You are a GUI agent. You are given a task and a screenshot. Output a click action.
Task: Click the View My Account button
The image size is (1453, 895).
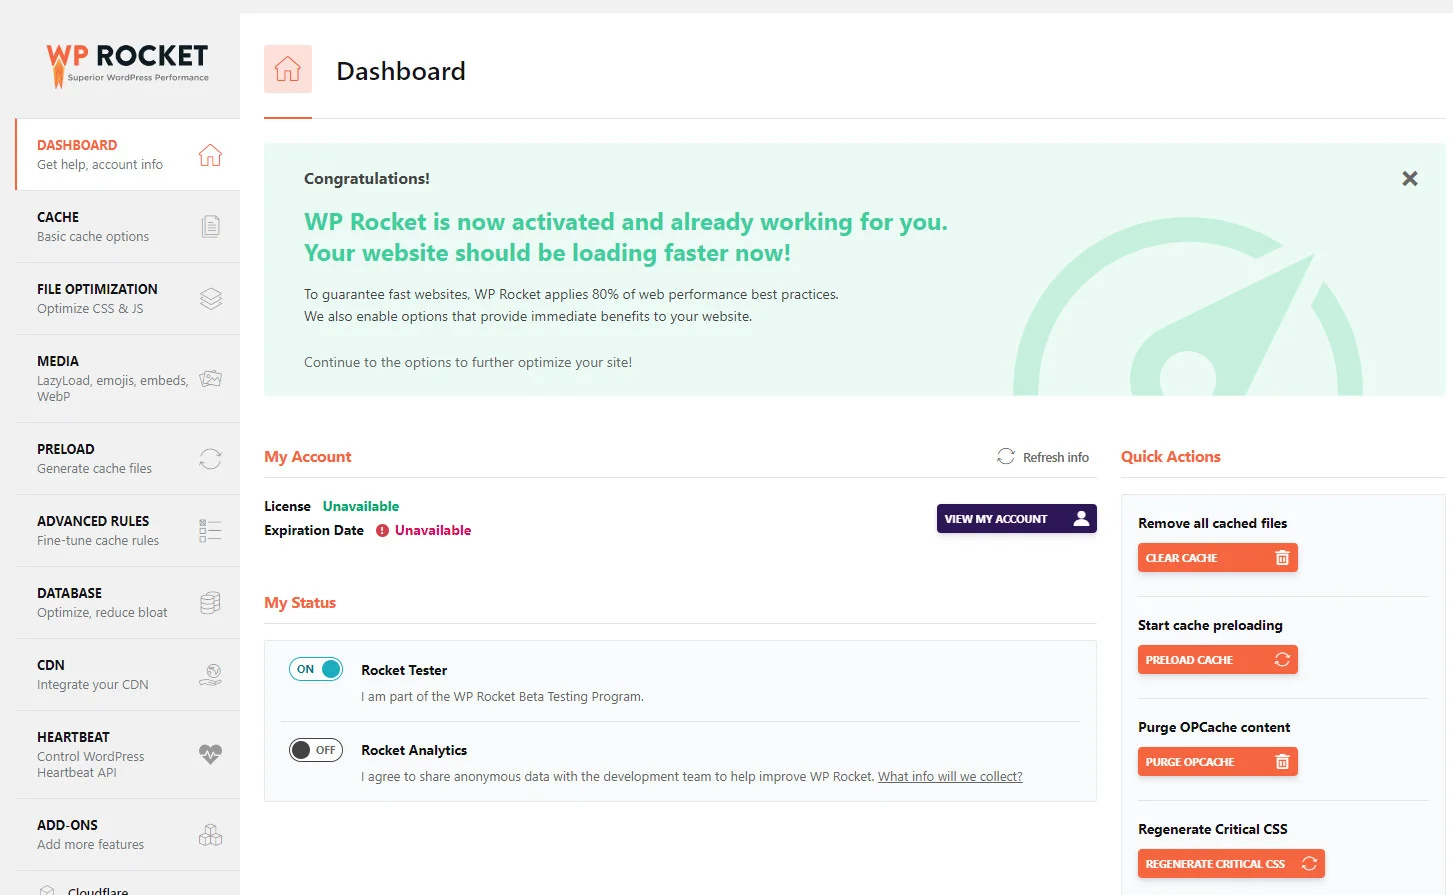click(1017, 518)
